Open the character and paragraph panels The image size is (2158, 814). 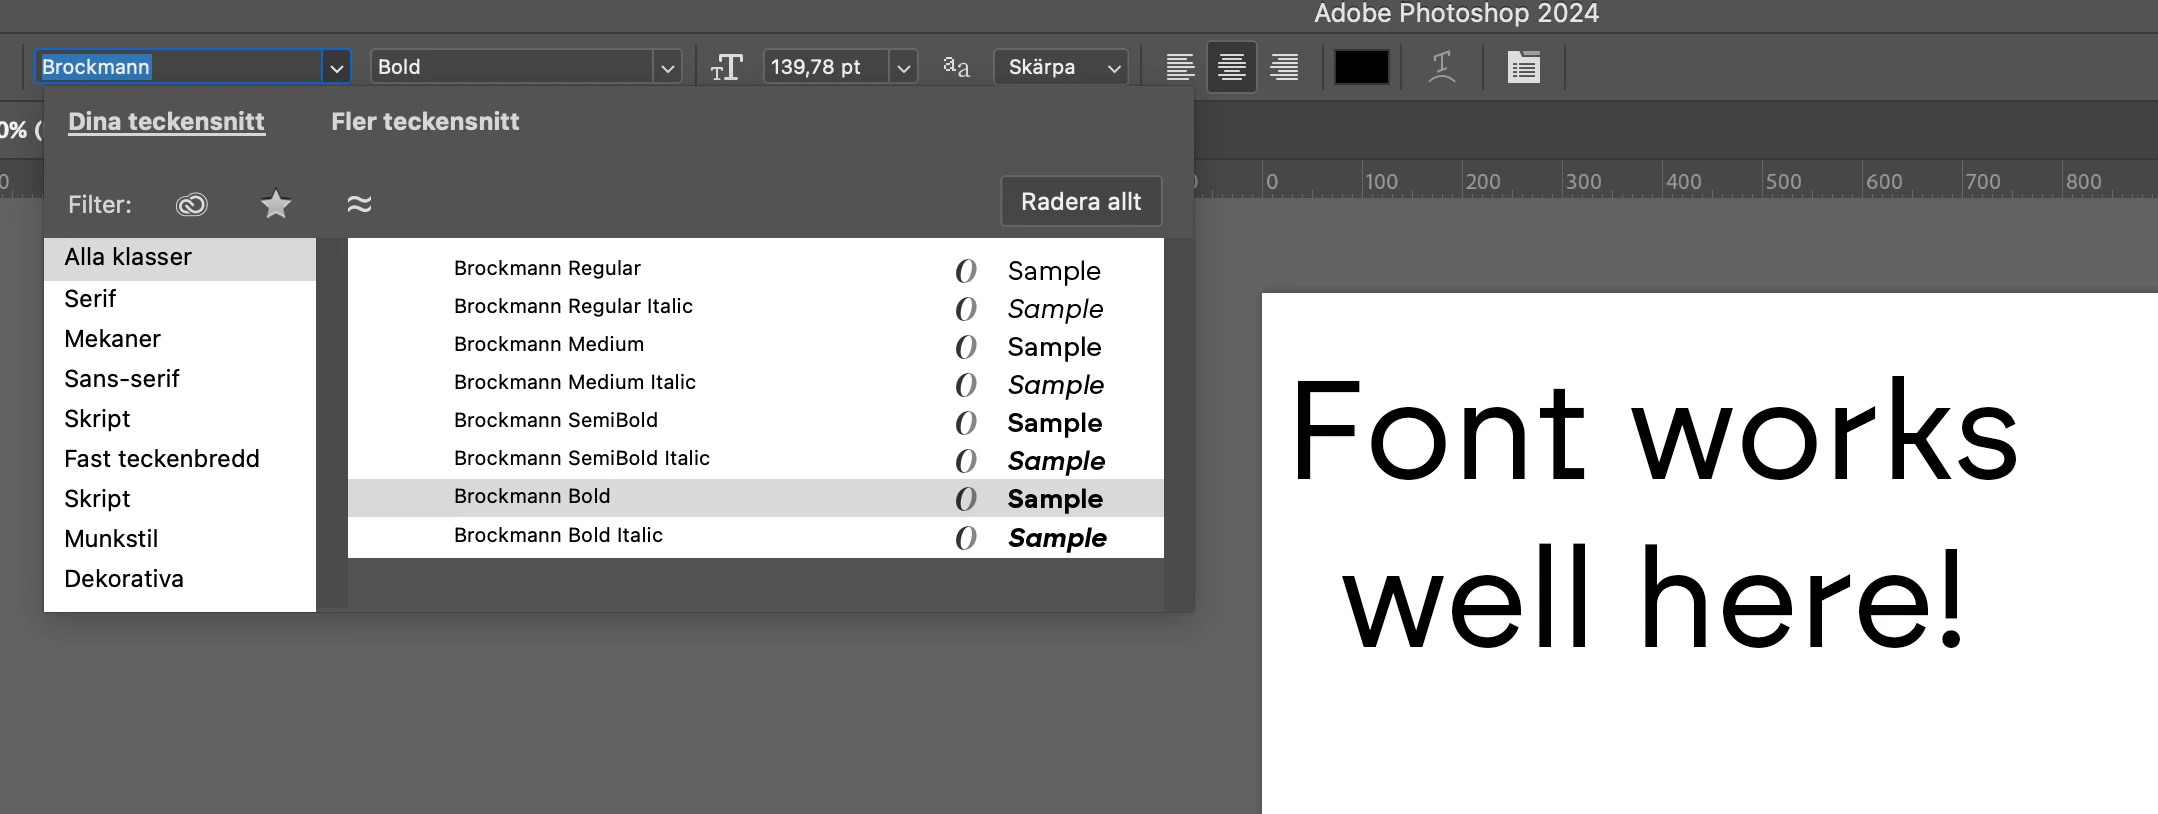[x=1523, y=67]
